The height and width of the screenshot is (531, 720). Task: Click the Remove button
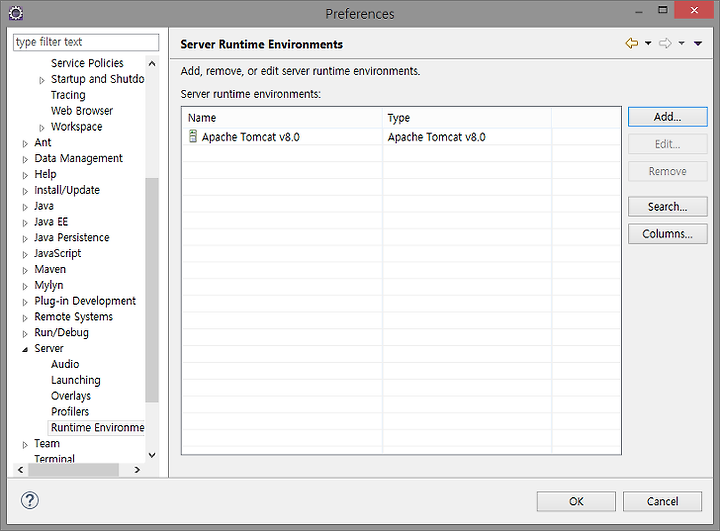click(x=667, y=171)
